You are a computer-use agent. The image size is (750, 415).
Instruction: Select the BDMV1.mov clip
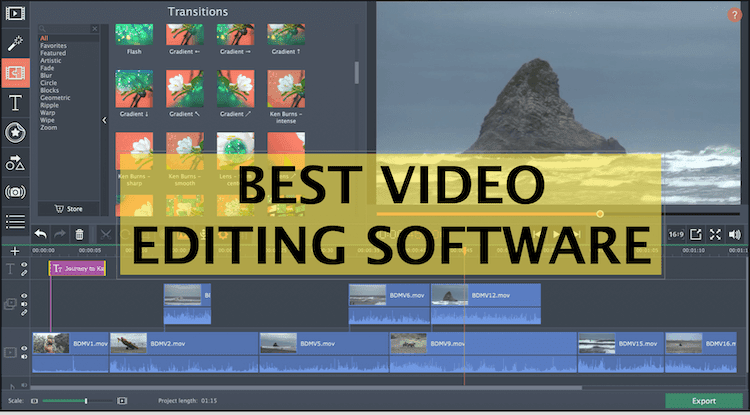[x=70, y=353]
